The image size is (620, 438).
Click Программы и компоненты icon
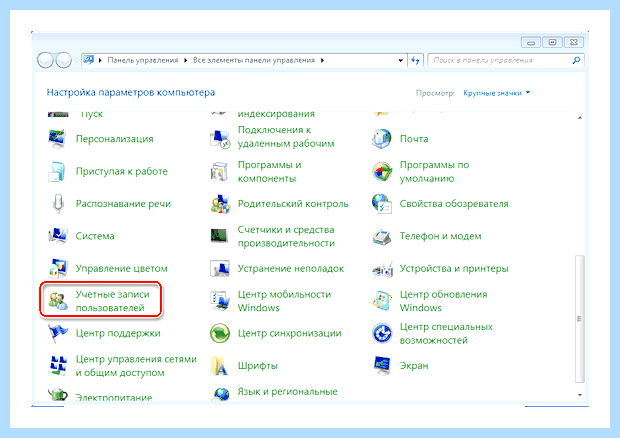pos(219,171)
